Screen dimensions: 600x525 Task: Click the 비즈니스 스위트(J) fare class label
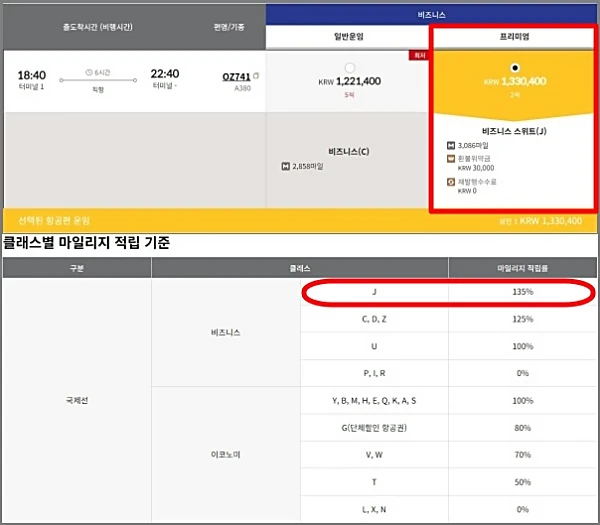[x=514, y=131]
